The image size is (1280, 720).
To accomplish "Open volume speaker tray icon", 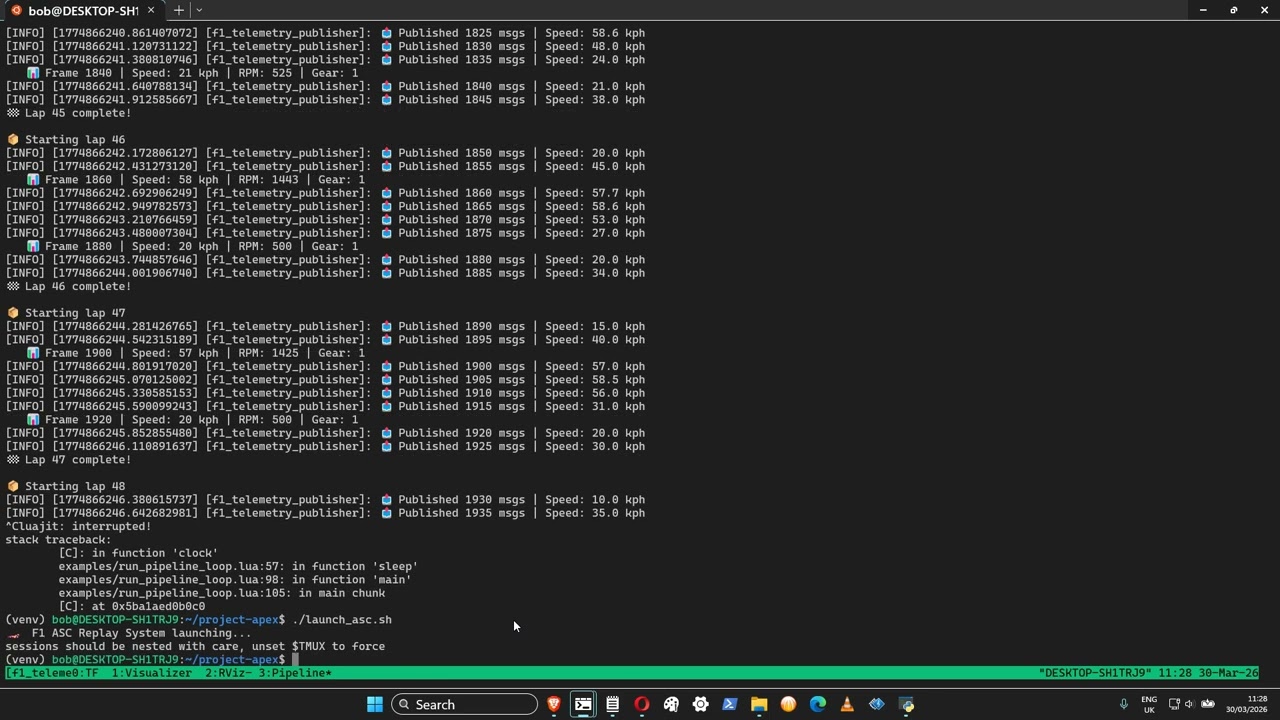I will tap(1190, 704).
